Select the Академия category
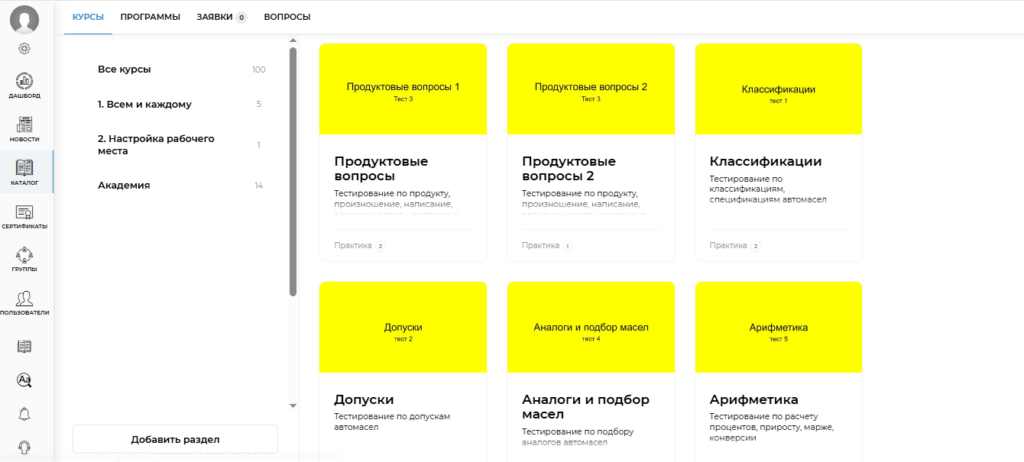Image resolution: width=1024 pixels, height=462 pixels. [x=124, y=185]
